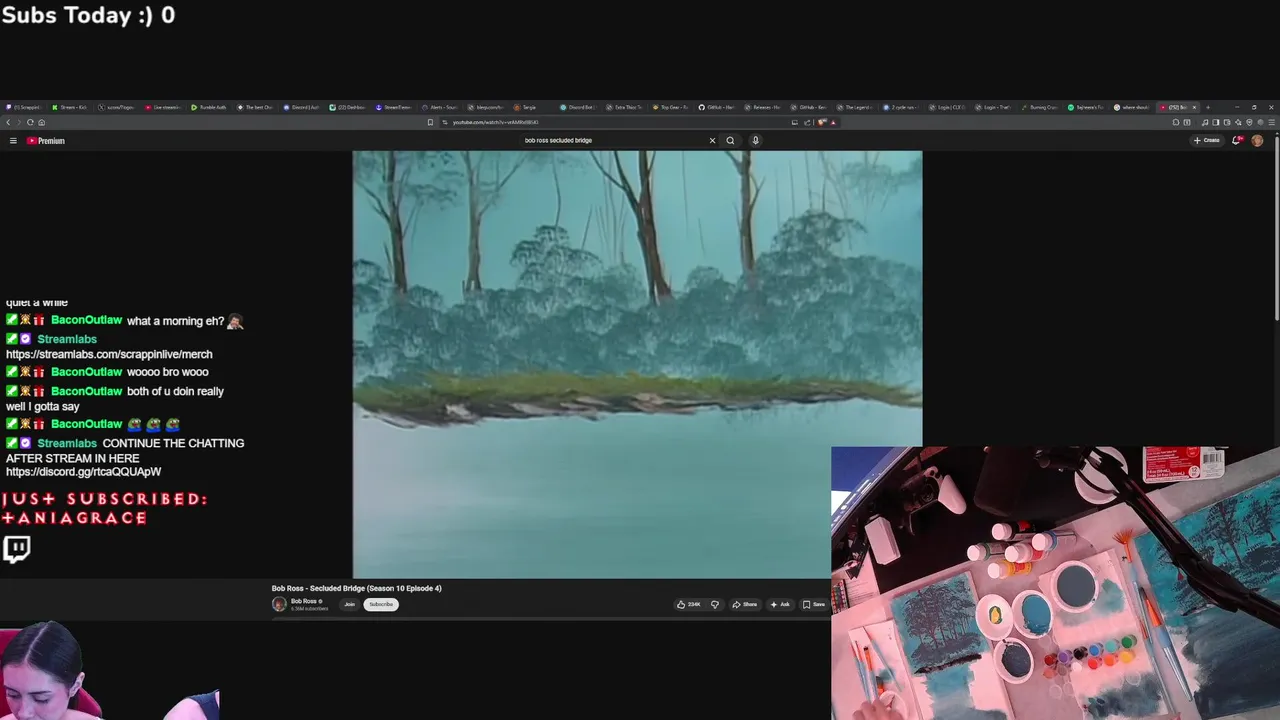Image resolution: width=1280 pixels, height=720 pixels.
Task: Click the share page icon in address bar
Action: click(807, 122)
